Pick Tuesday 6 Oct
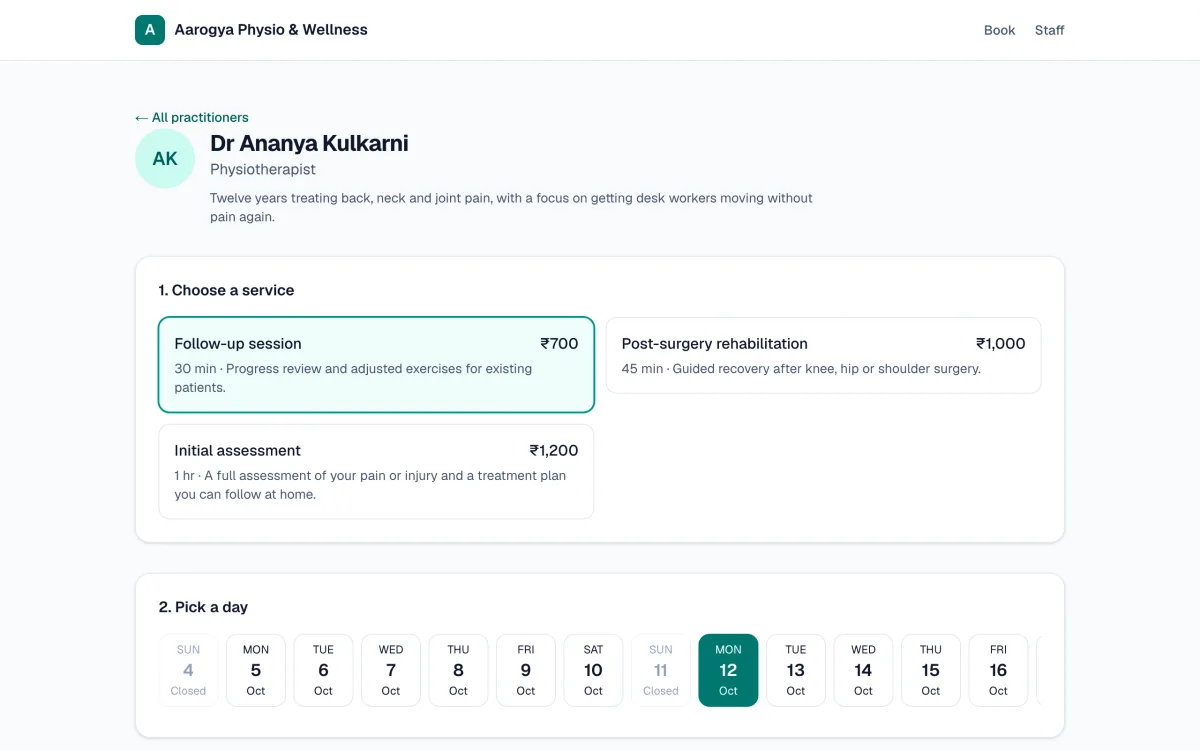The image size is (1200, 750). pos(323,670)
